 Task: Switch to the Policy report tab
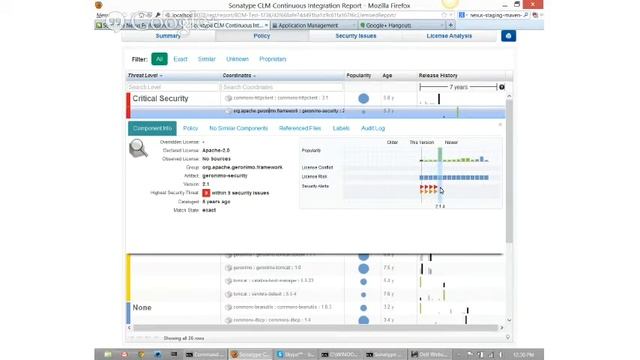tap(262, 36)
